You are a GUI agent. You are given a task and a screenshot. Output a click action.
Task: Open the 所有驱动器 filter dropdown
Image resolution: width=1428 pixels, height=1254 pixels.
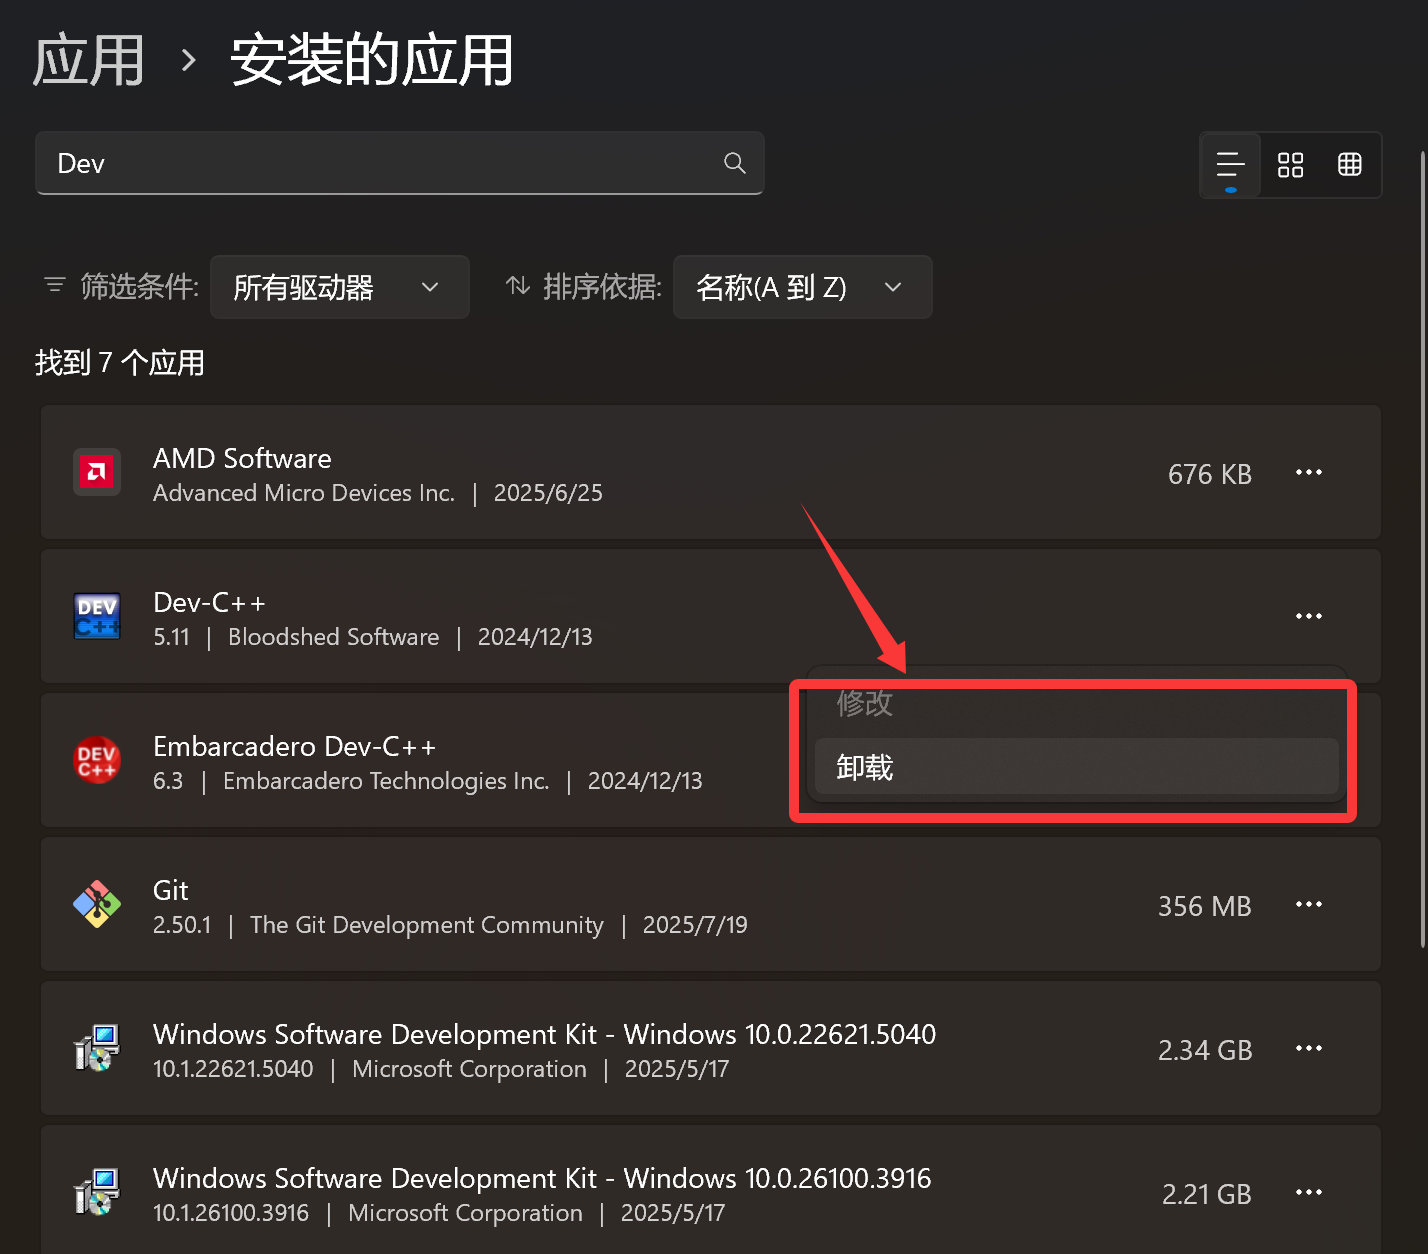click(x=340, y=287)
